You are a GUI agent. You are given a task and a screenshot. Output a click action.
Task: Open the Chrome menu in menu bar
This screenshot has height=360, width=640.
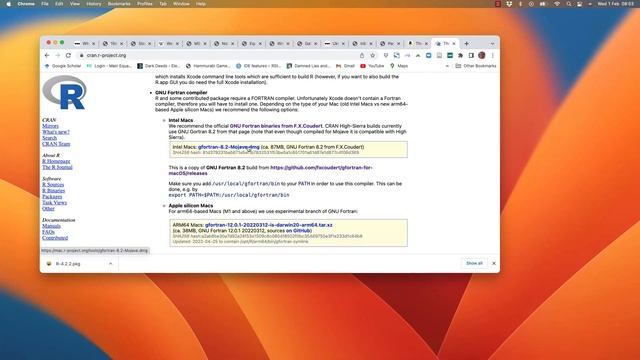point(26,4)
